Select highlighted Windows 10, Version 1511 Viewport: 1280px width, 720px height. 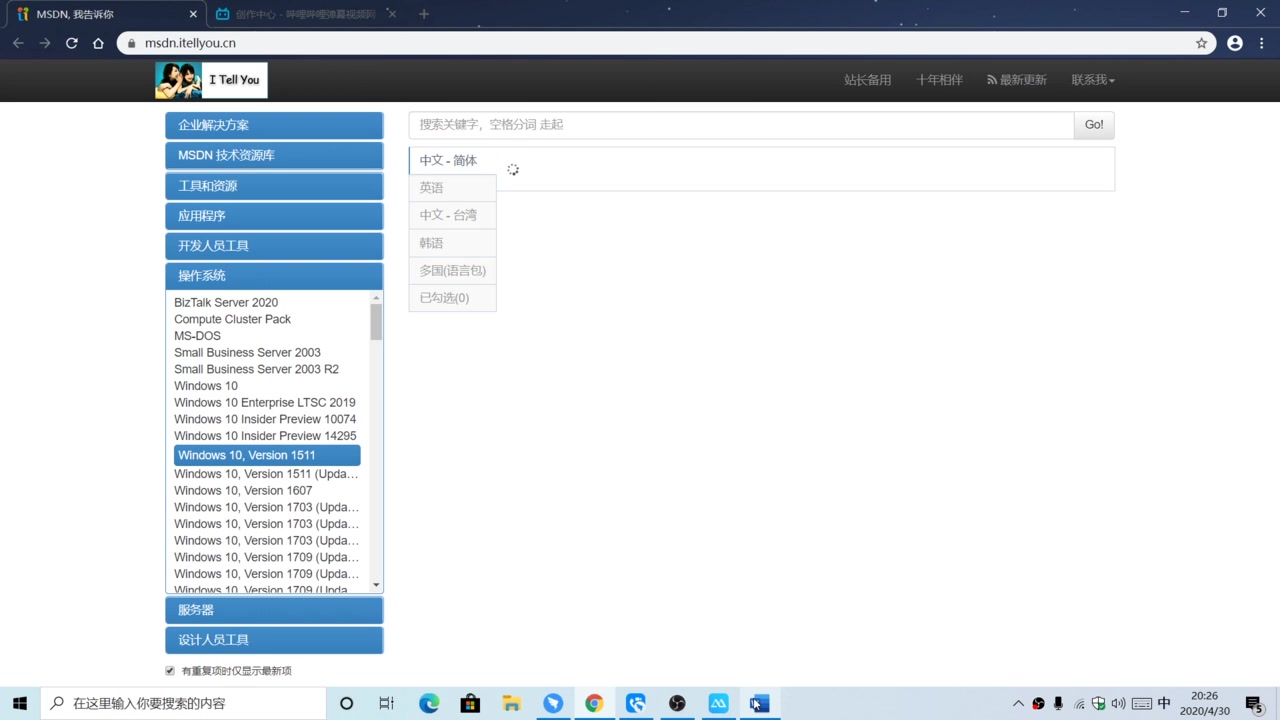tap(267, 455)
